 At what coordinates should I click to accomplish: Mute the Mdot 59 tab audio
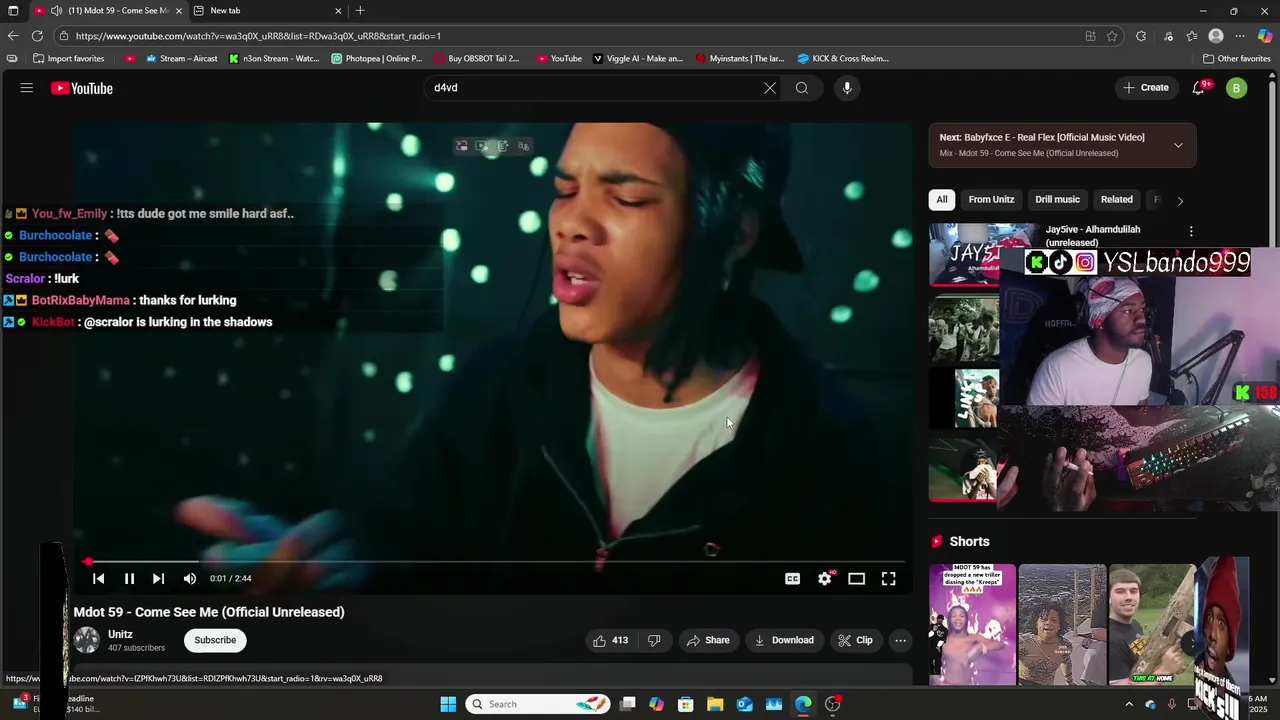[x=57, y=11]
